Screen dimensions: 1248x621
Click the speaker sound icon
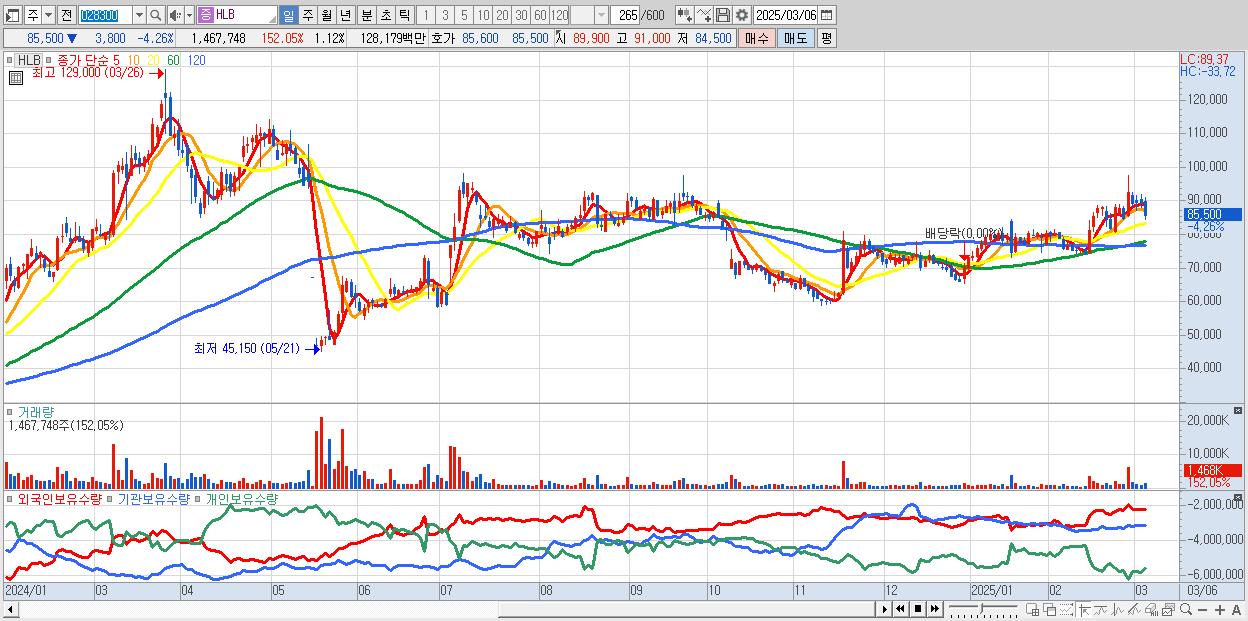pos(175,15)
